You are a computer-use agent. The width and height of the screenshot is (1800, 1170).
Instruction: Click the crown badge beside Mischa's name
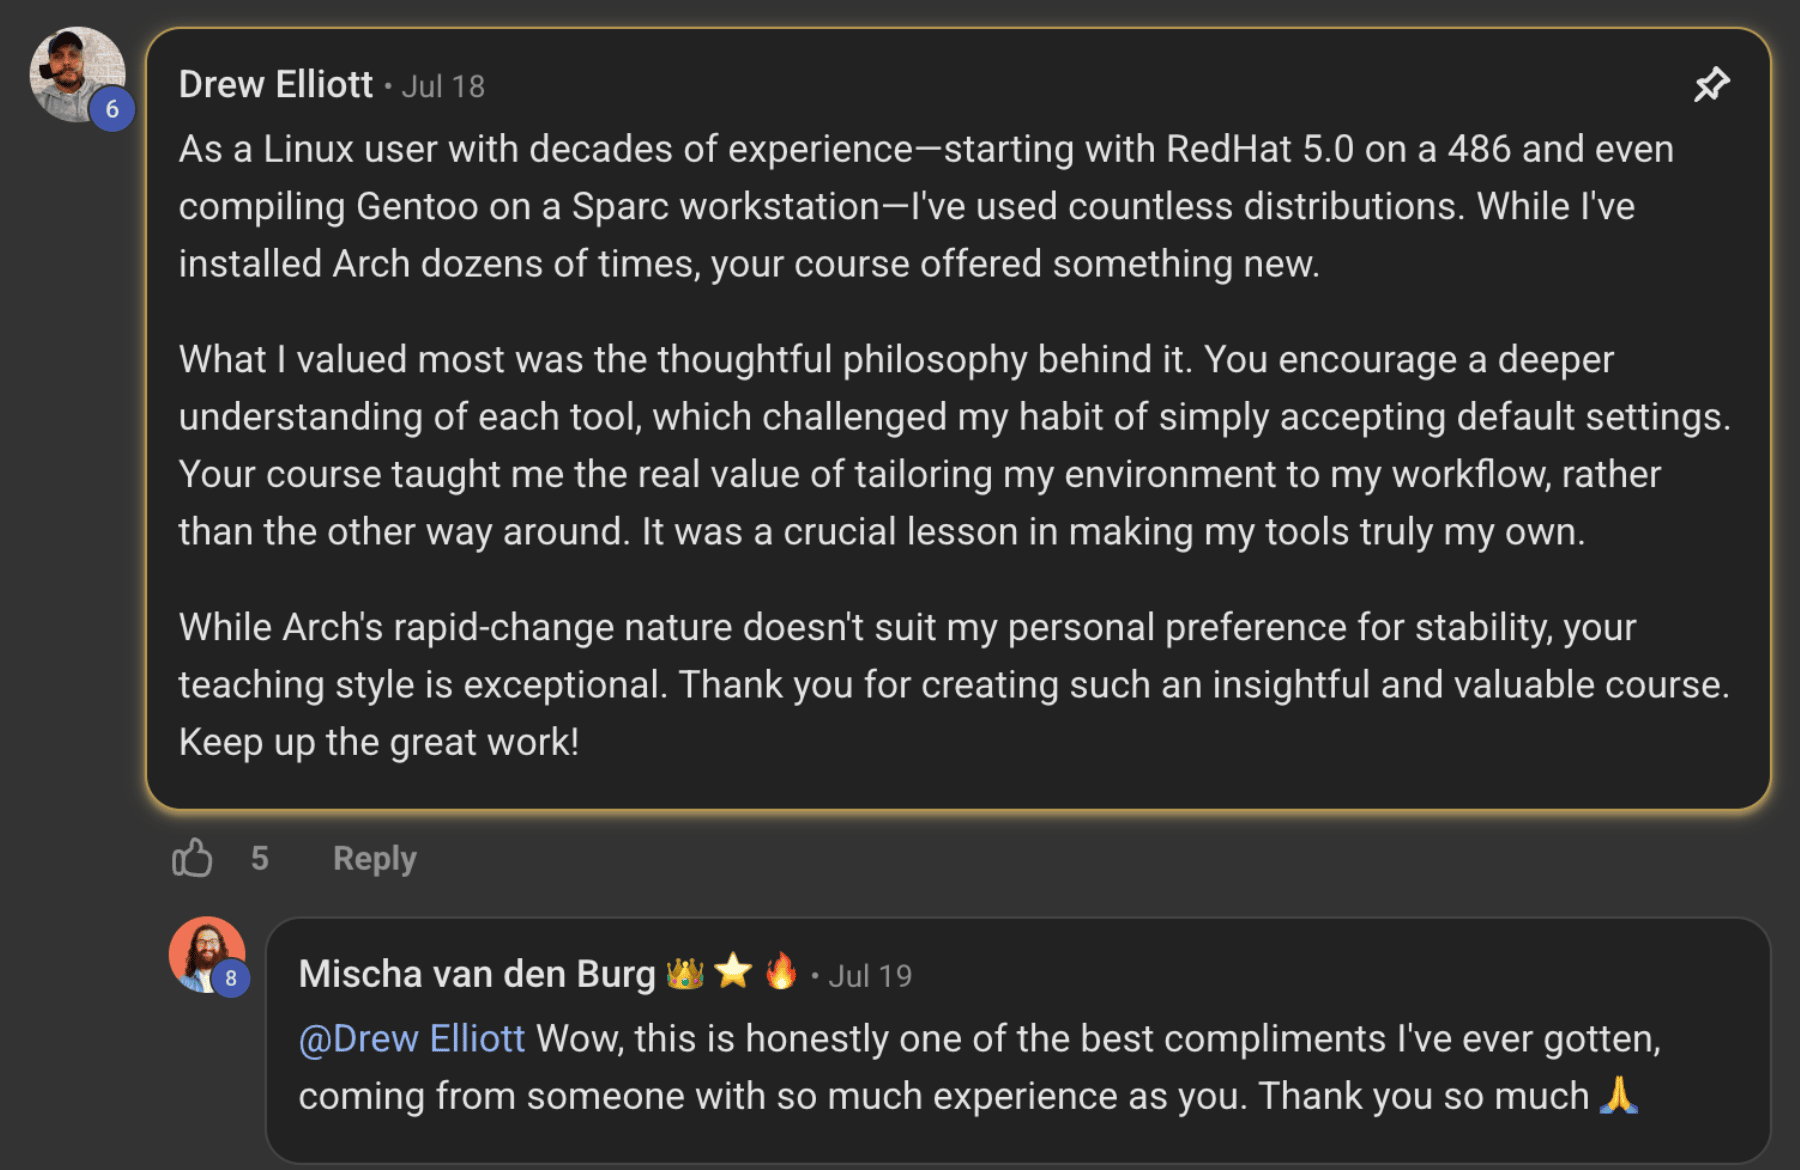[685, 973]
